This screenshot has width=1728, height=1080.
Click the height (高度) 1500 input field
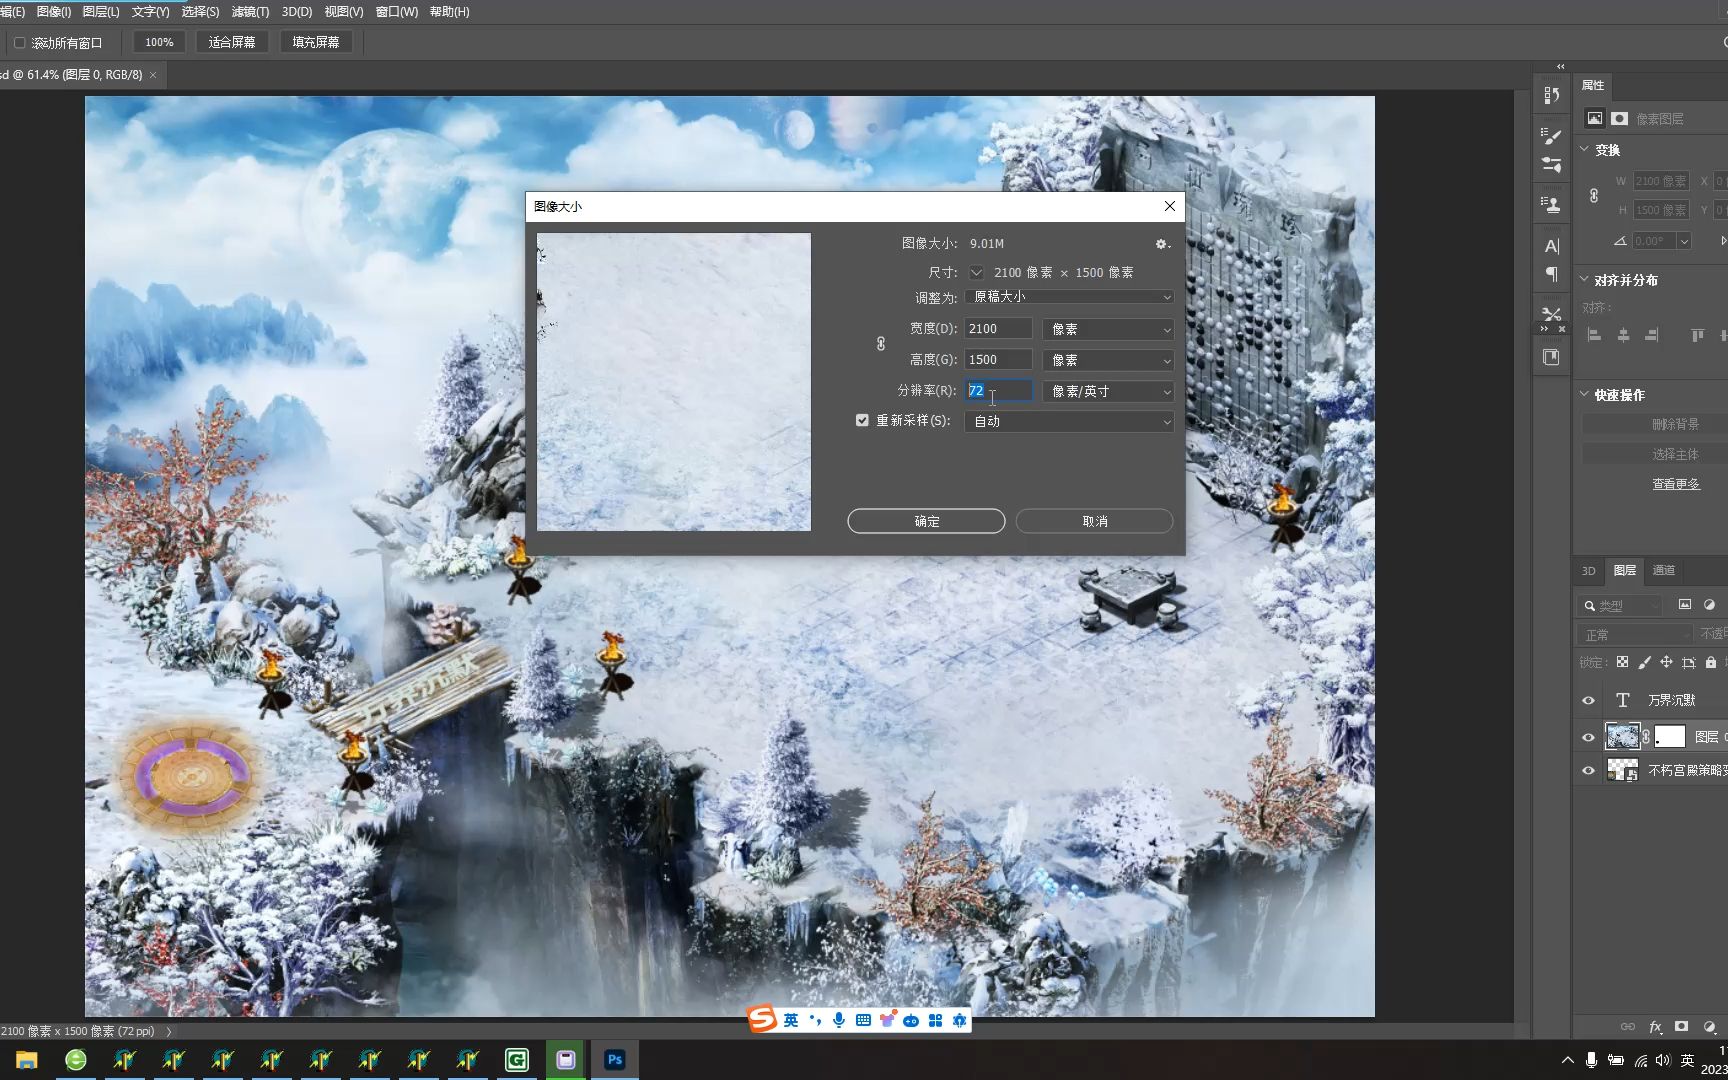(x=998, y=360)
